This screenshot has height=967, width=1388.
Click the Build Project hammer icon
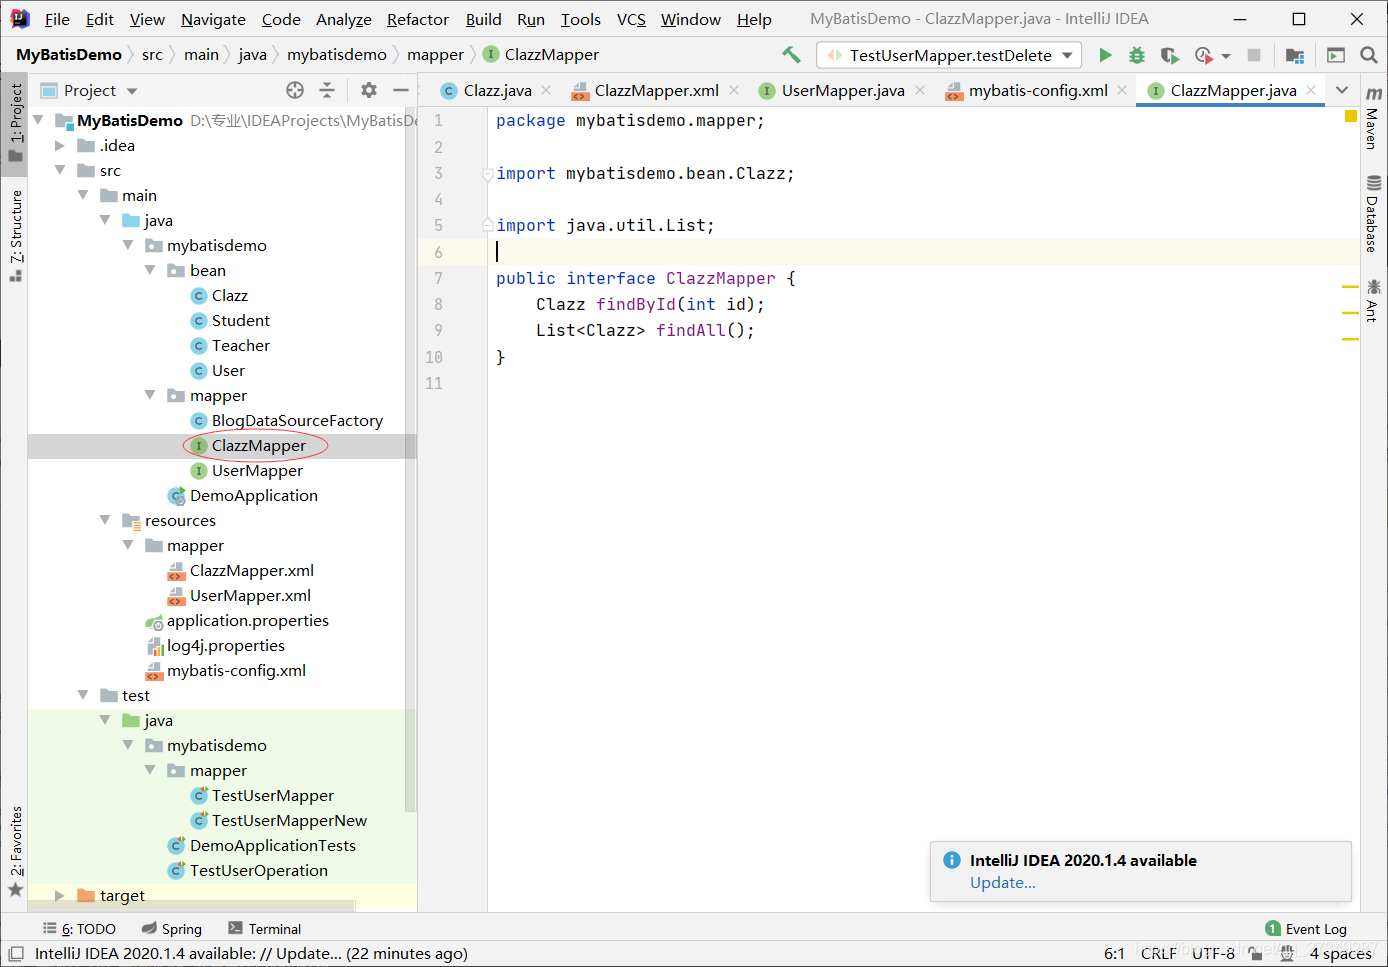(x=791, y=55)
